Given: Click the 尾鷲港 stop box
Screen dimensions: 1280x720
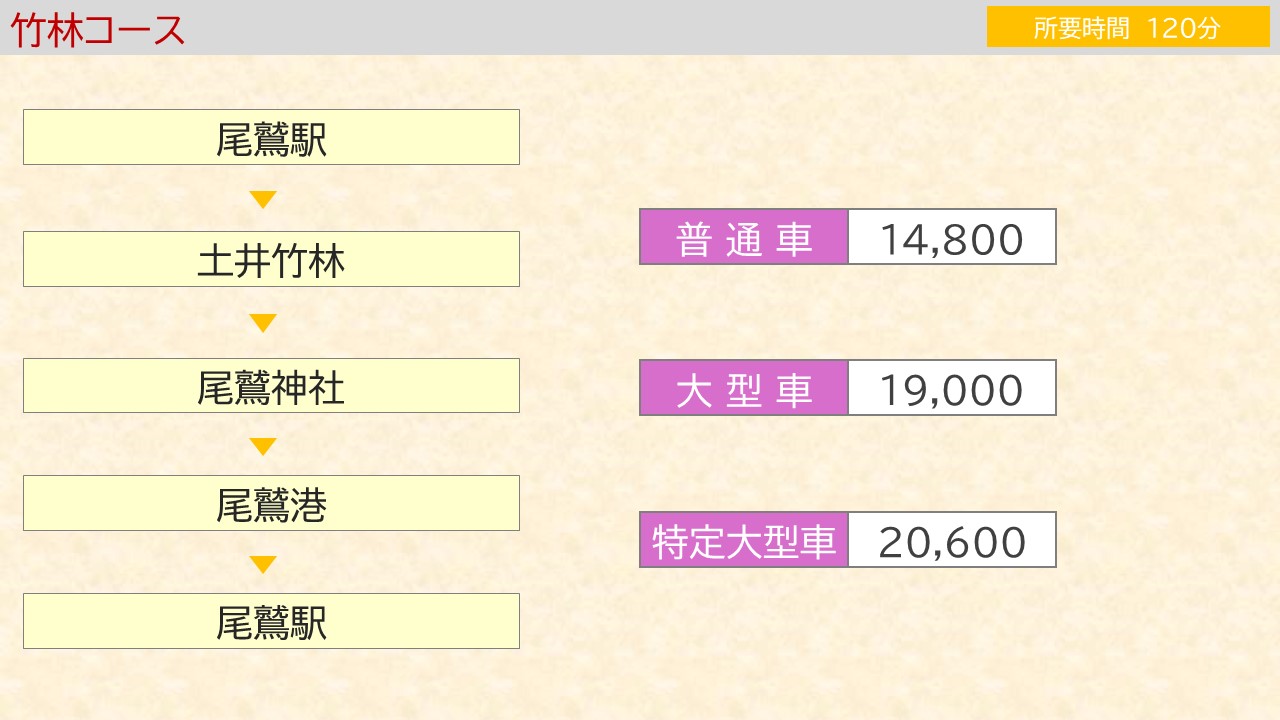Looking at the screenshot, I should pos(271,503).
